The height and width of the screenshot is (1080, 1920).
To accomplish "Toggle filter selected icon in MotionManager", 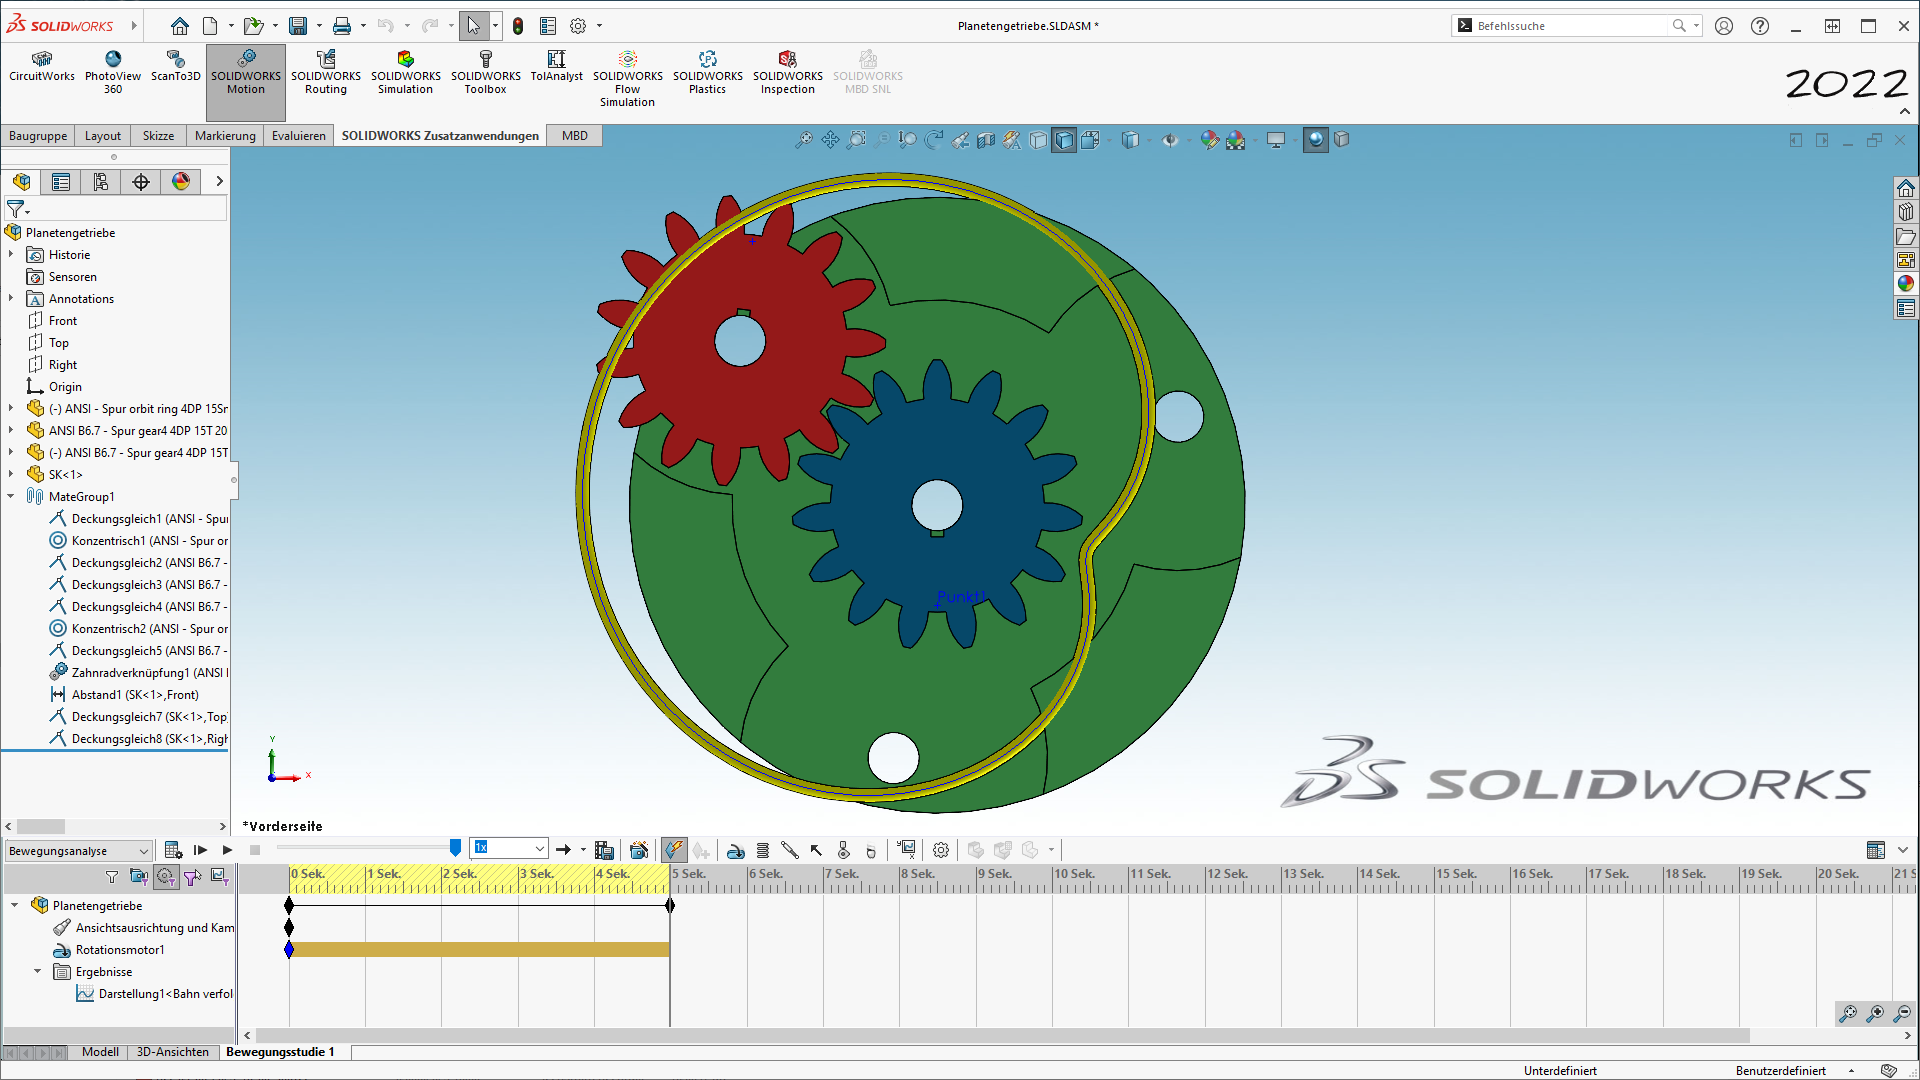I will pyautogui.click(x=193, y=877).
